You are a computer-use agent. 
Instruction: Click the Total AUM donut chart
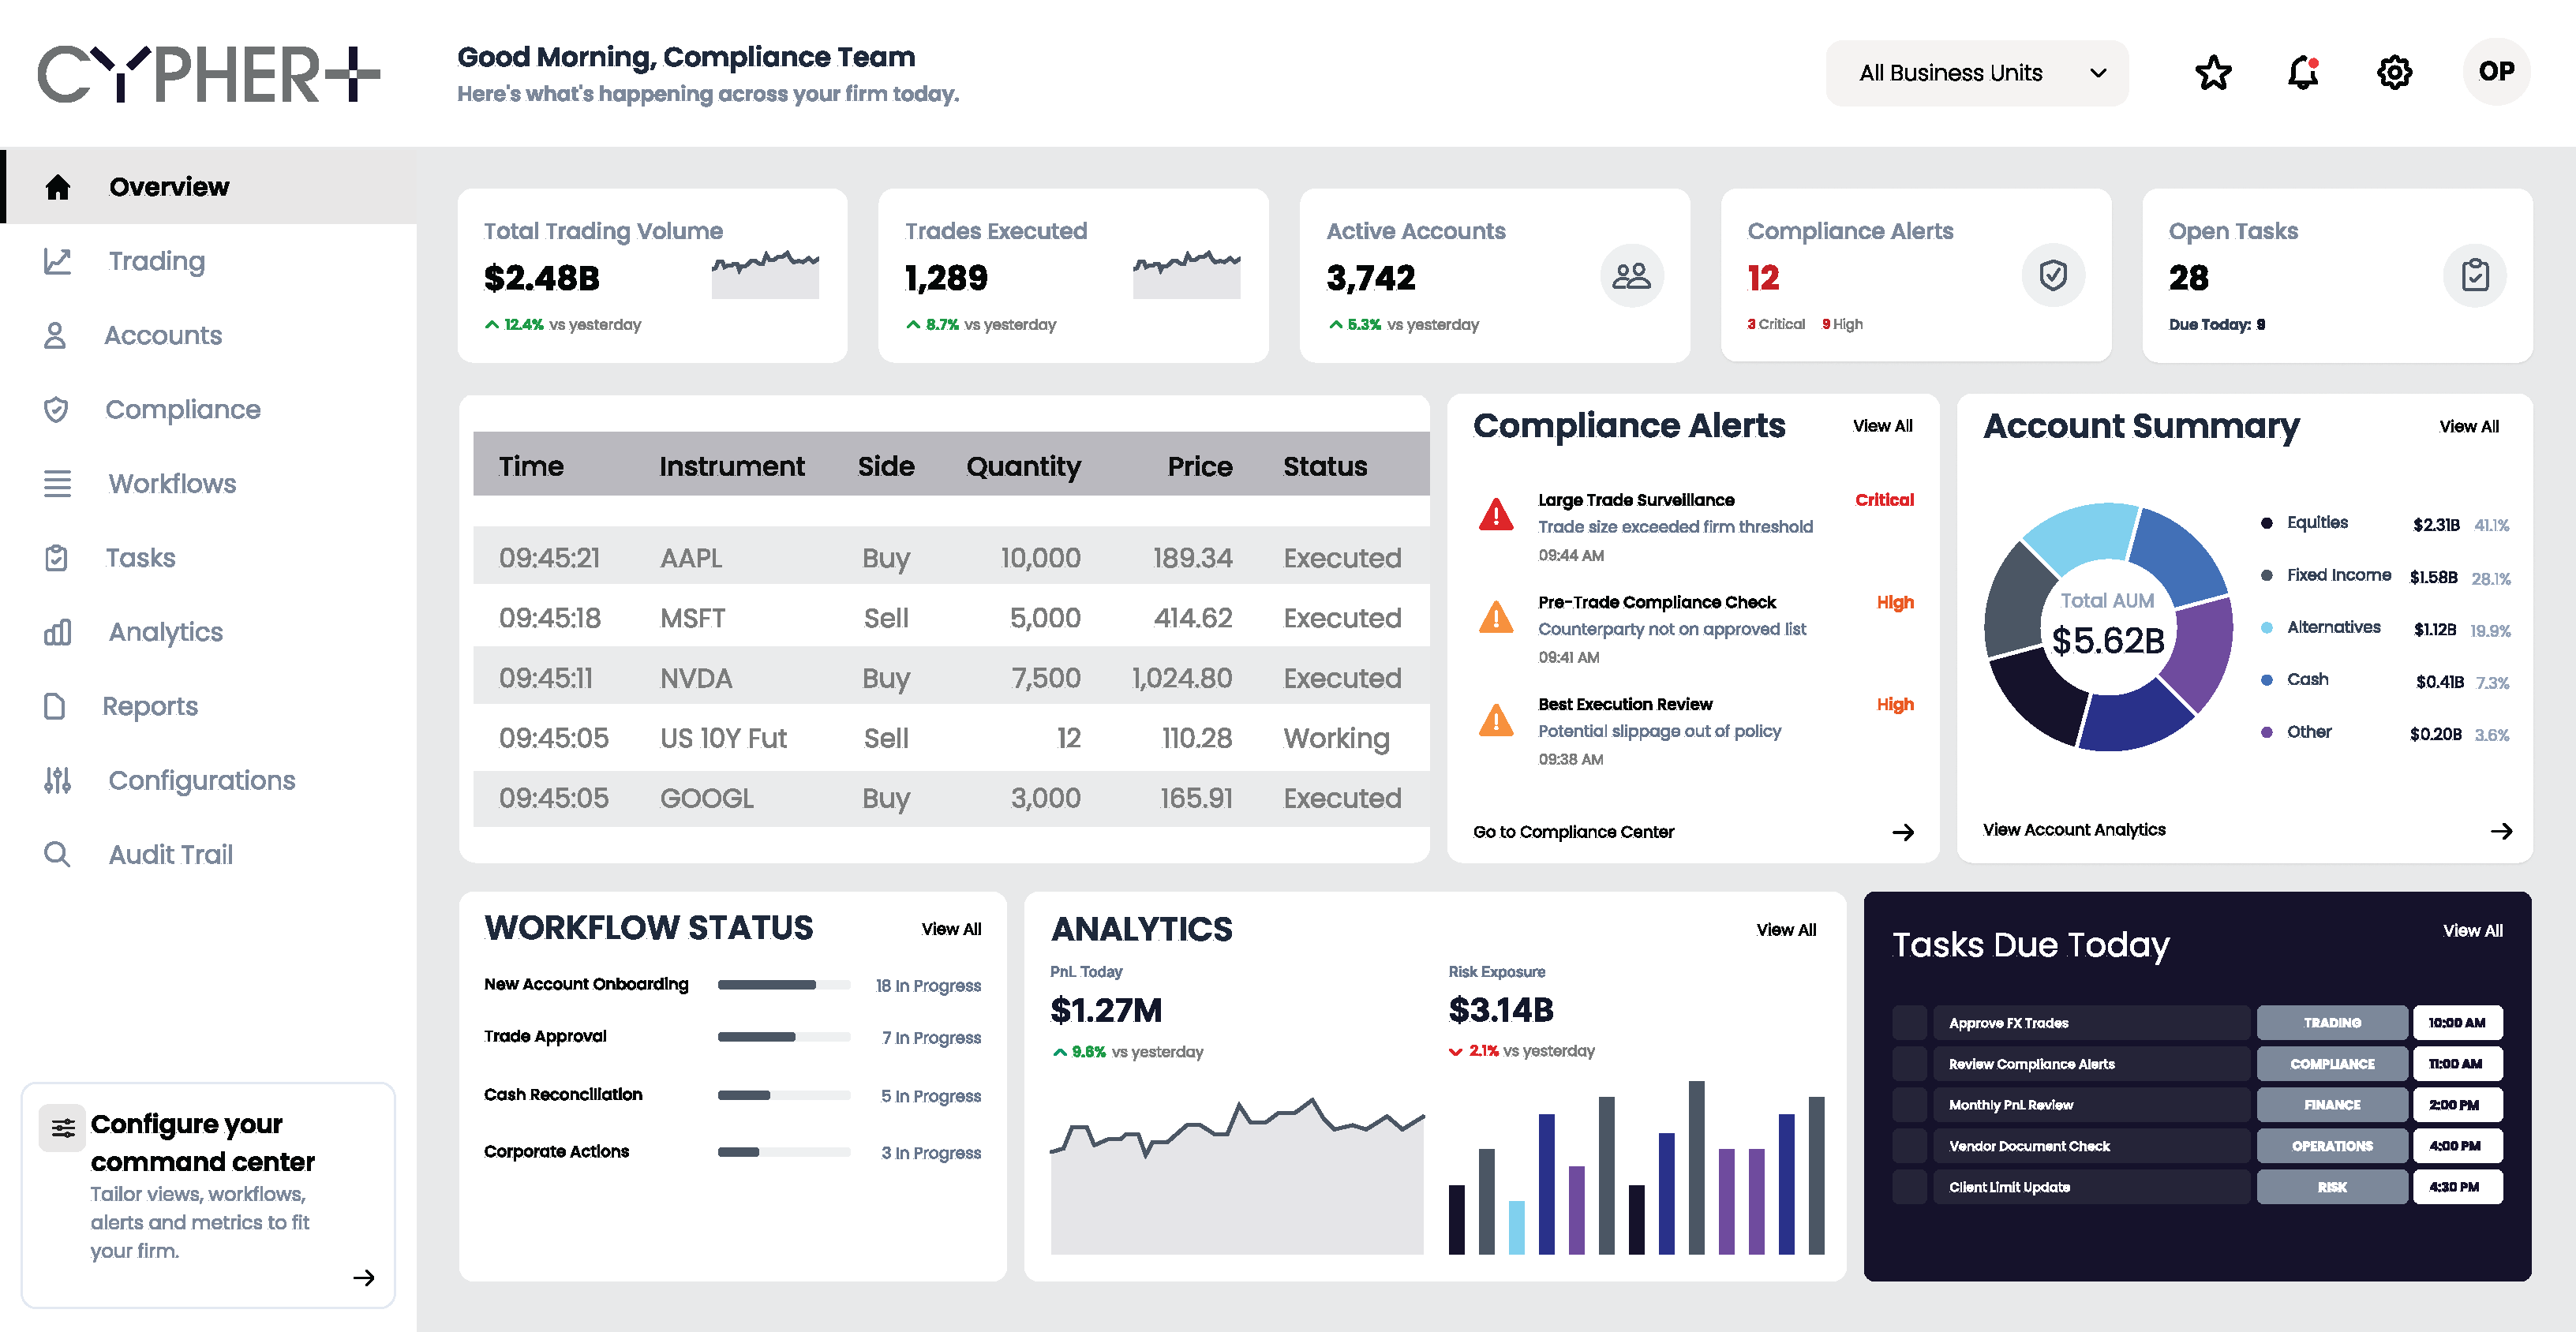(2108, 627)
